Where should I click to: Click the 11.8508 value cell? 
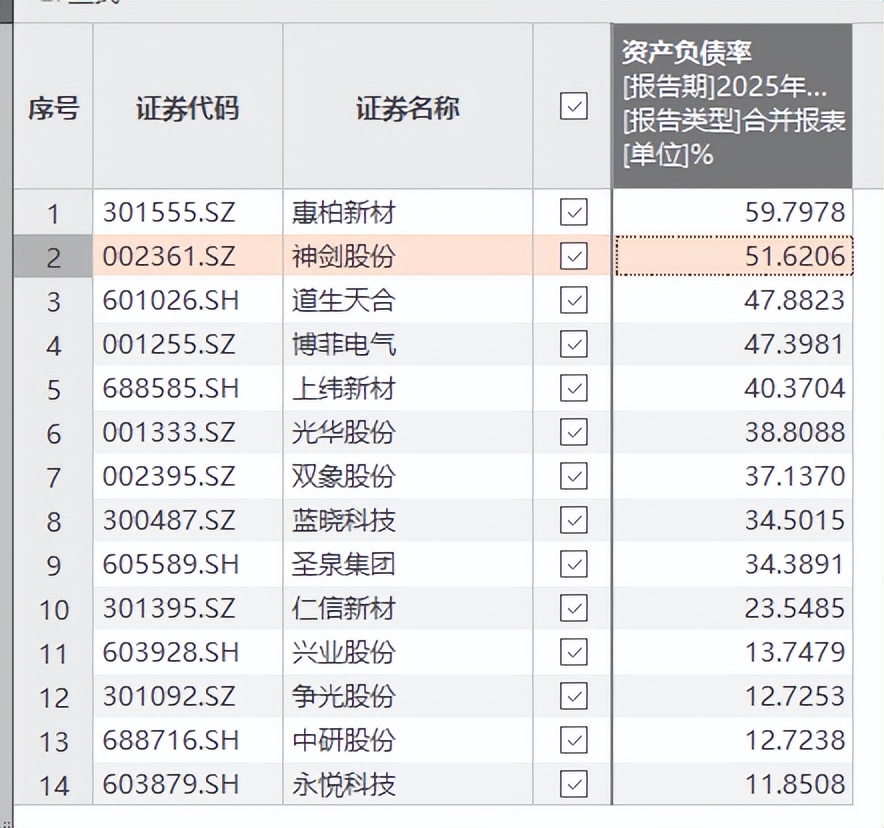(732, 784)
